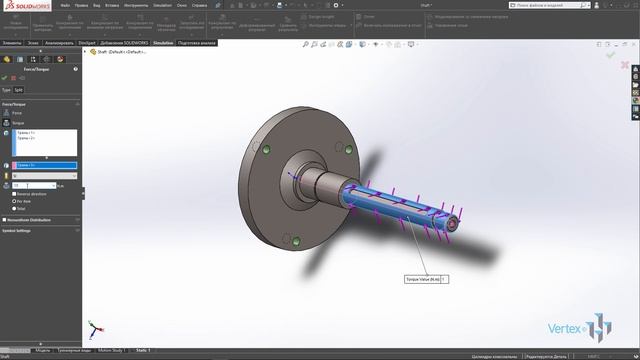Open Force/Torque help question mark

pos(76,69)
